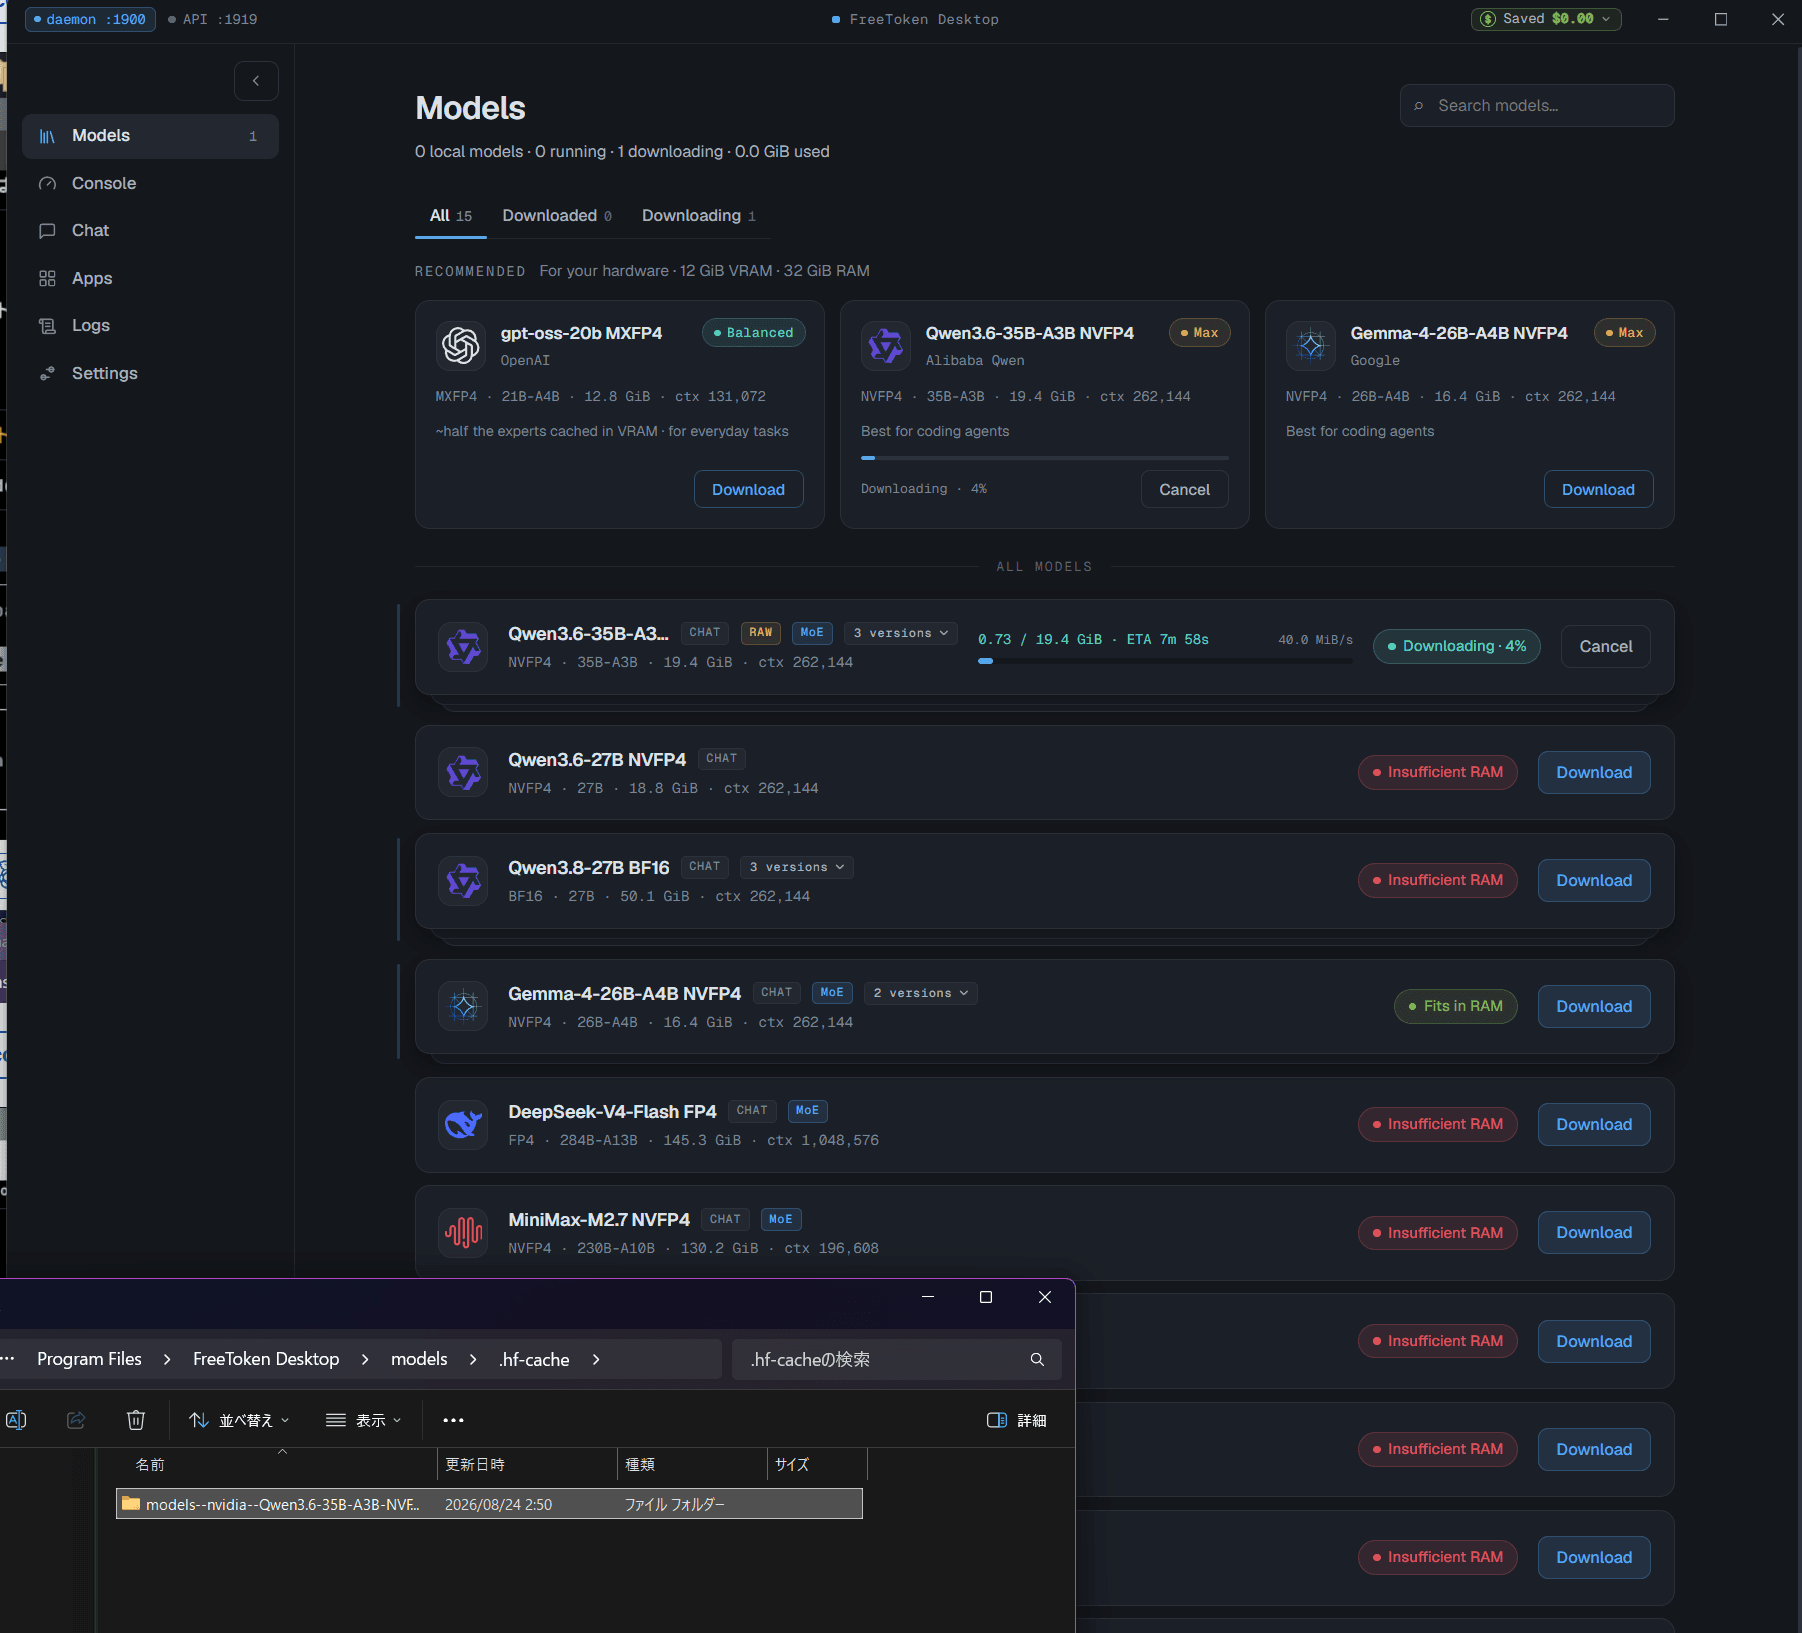Click the search magnifier icon in Explorer

(1037, 1359)
